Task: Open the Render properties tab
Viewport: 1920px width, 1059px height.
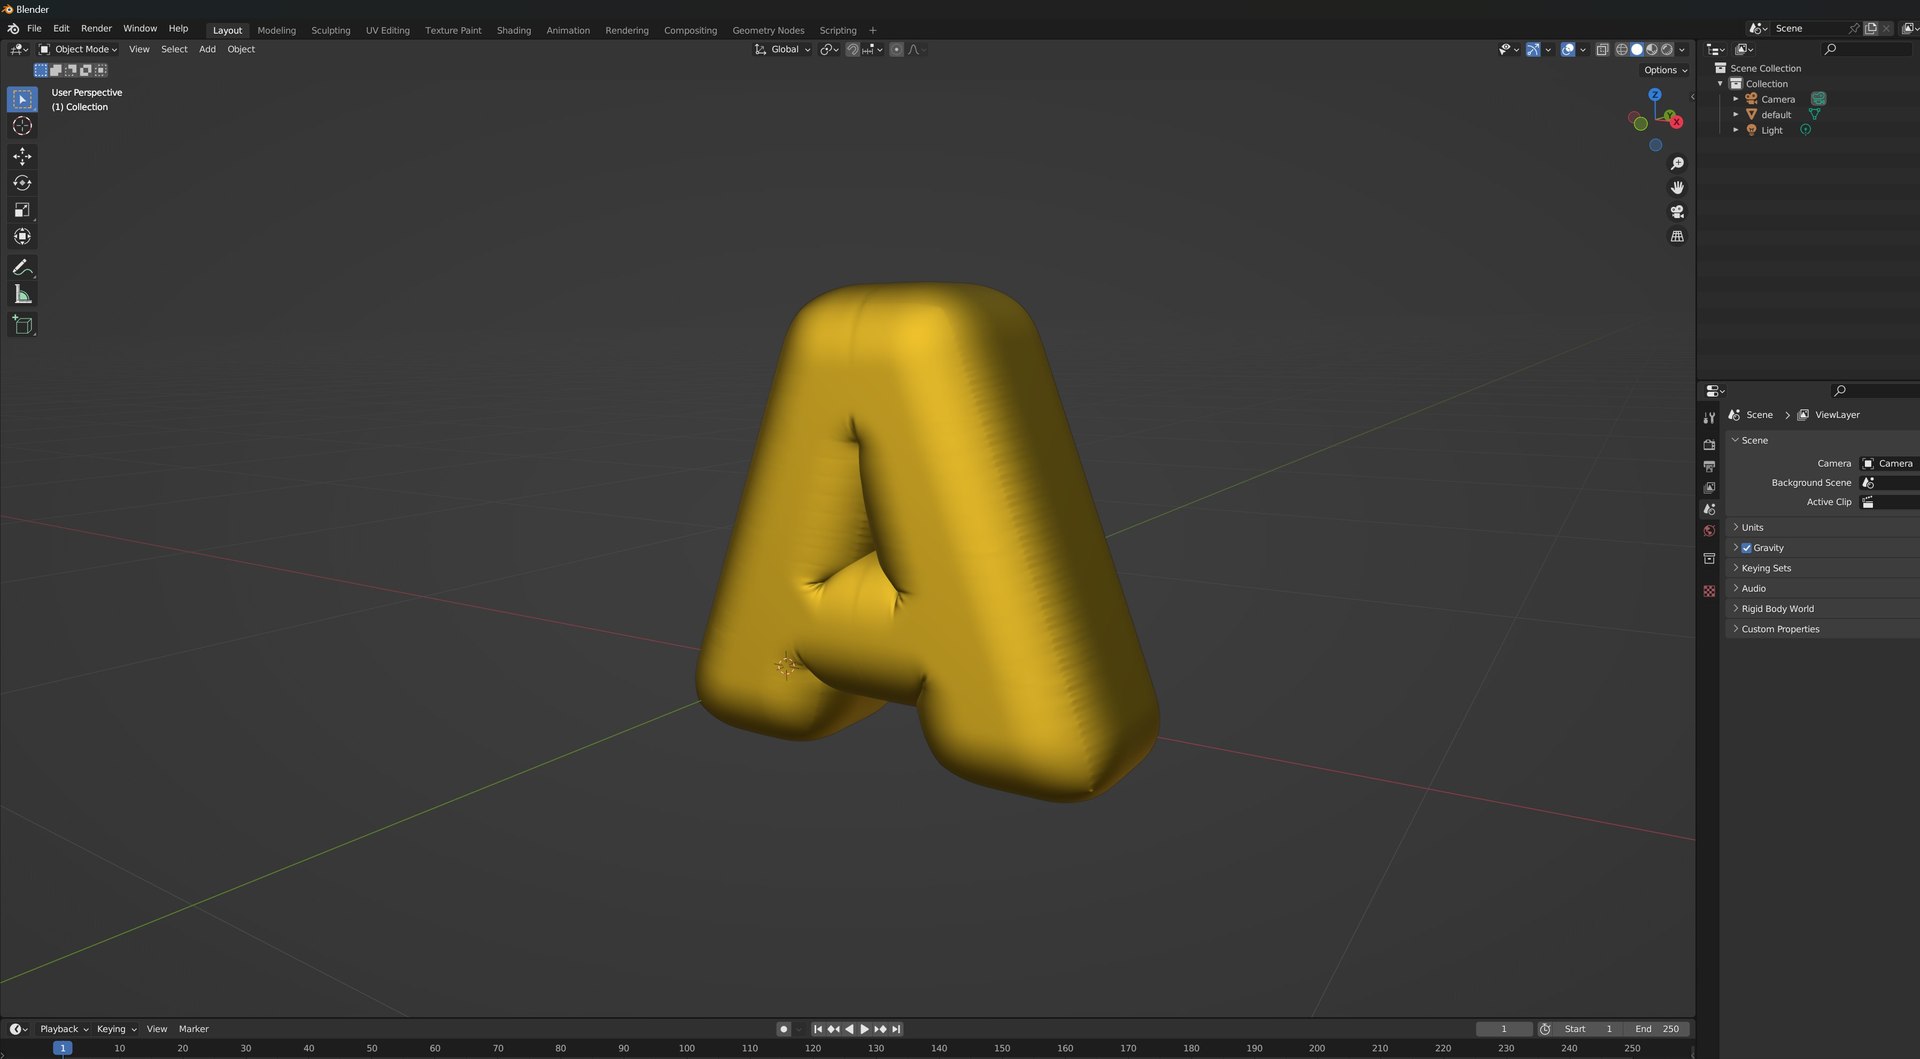Action: pos(1709,444)
